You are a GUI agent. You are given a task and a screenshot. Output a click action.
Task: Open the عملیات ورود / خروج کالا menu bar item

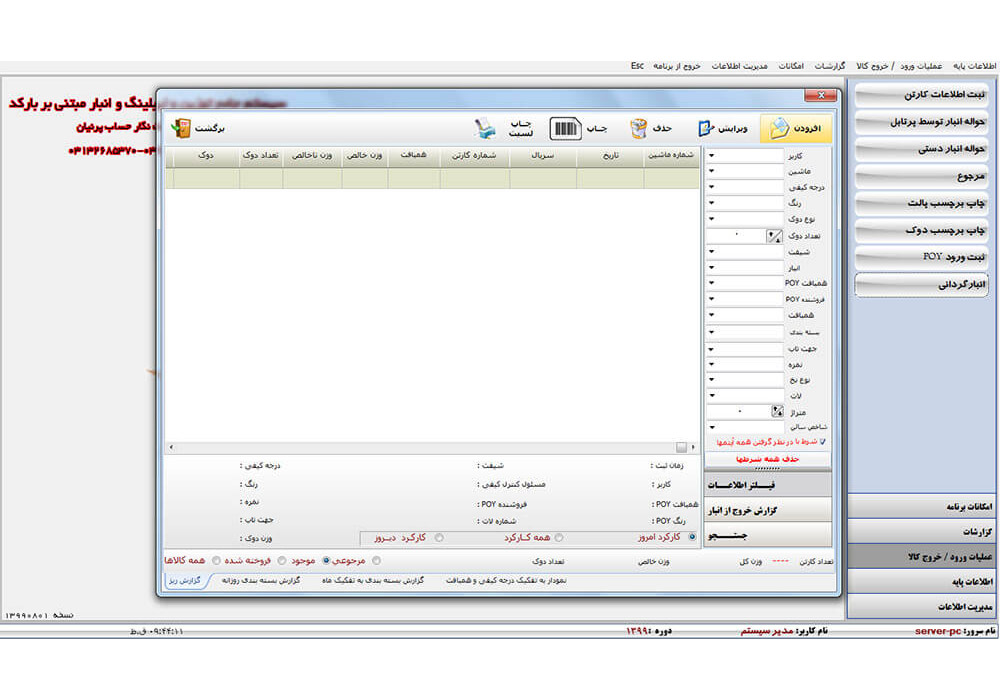click(x=899, y=66)
